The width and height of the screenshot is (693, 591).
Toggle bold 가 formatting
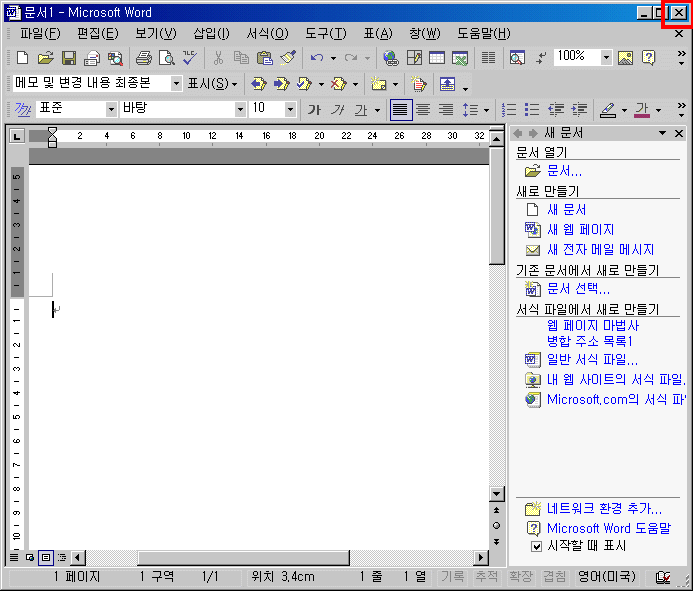[x=314, y=110]
